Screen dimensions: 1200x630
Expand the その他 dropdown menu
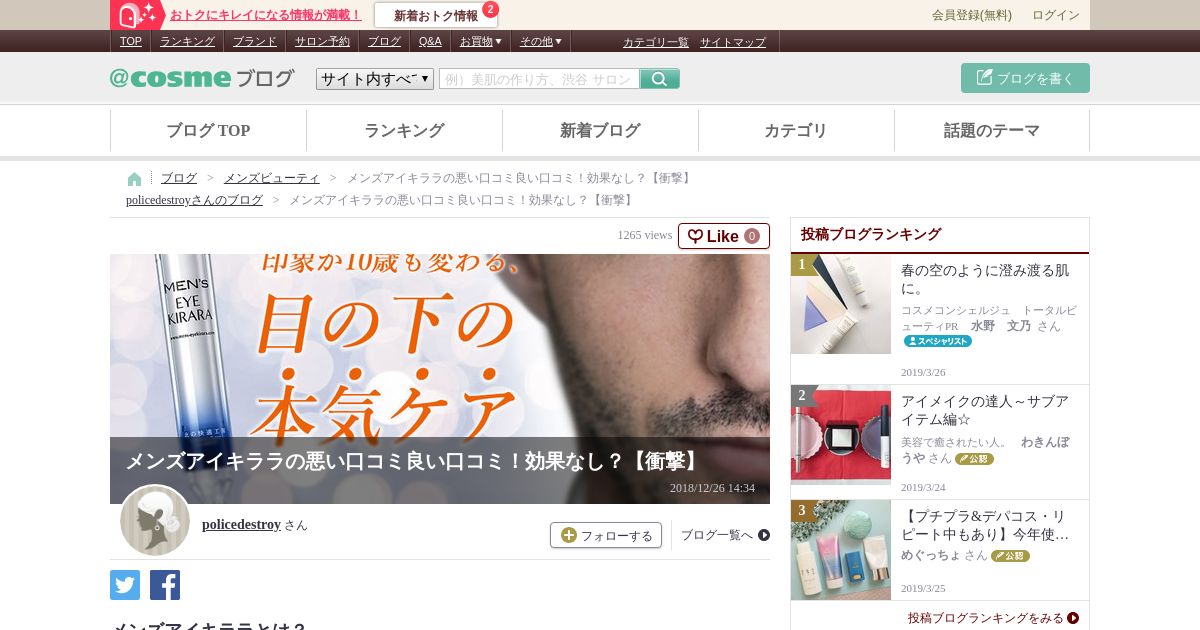tap(541, 41)
